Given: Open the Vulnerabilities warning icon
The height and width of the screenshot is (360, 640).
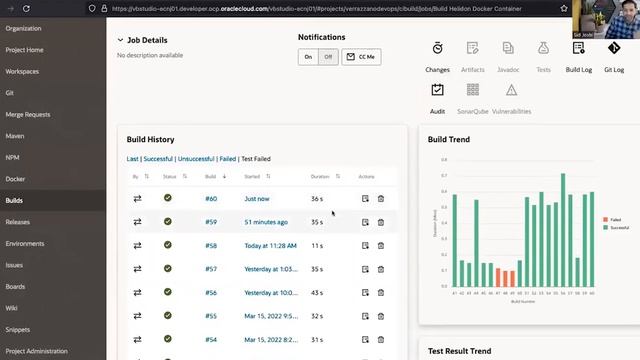Looking at the screenshot, I should click(x=511, y=90).
